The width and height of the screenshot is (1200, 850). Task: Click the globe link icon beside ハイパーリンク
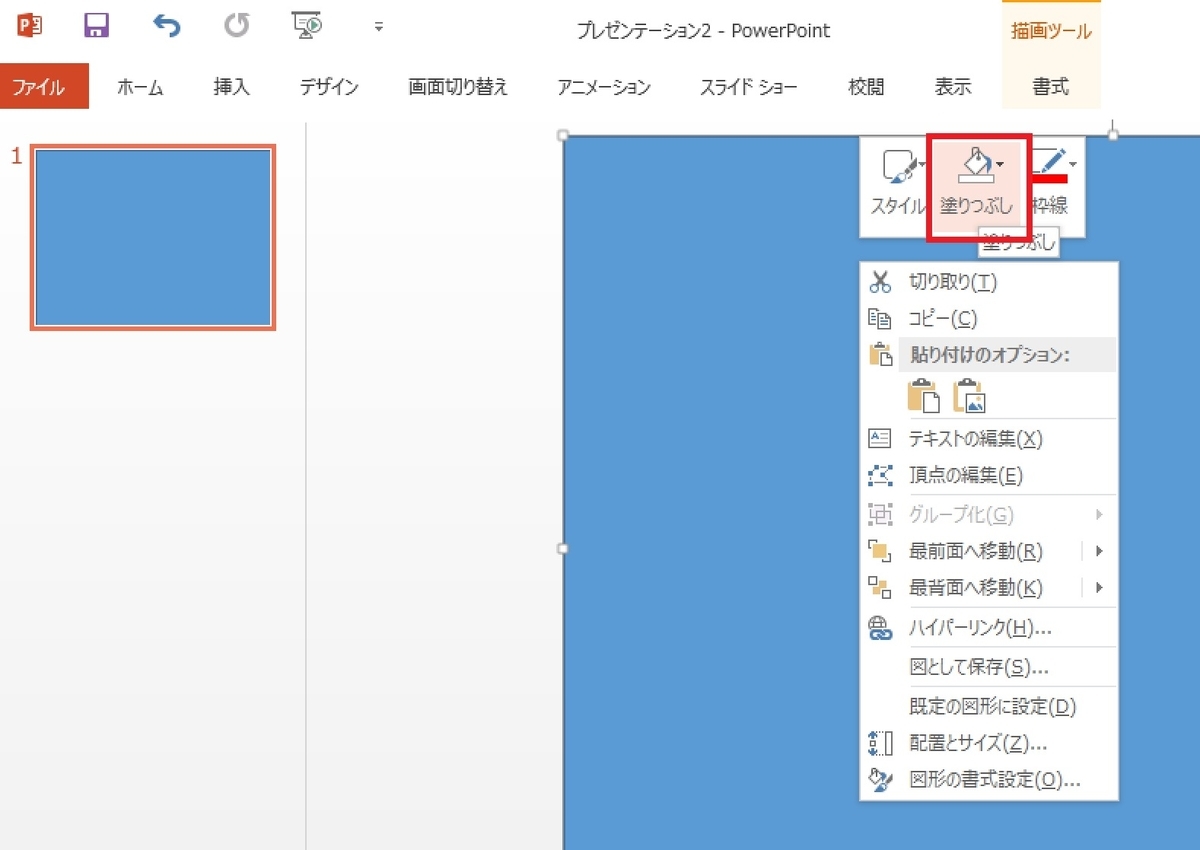pyautogui.click(x=880, y=628)
